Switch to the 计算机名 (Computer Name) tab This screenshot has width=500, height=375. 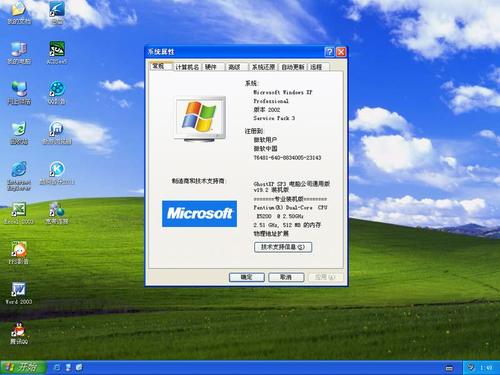187,67
